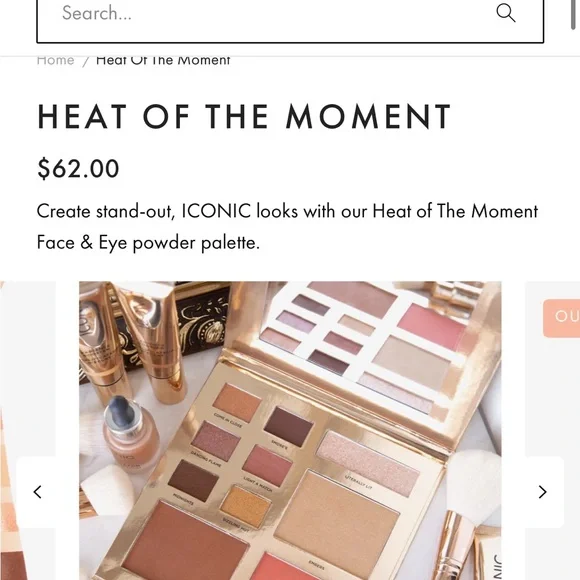
Task: Click the Sizzling Hot gold eyeshadow shade
Action: [x=246, y=506]
